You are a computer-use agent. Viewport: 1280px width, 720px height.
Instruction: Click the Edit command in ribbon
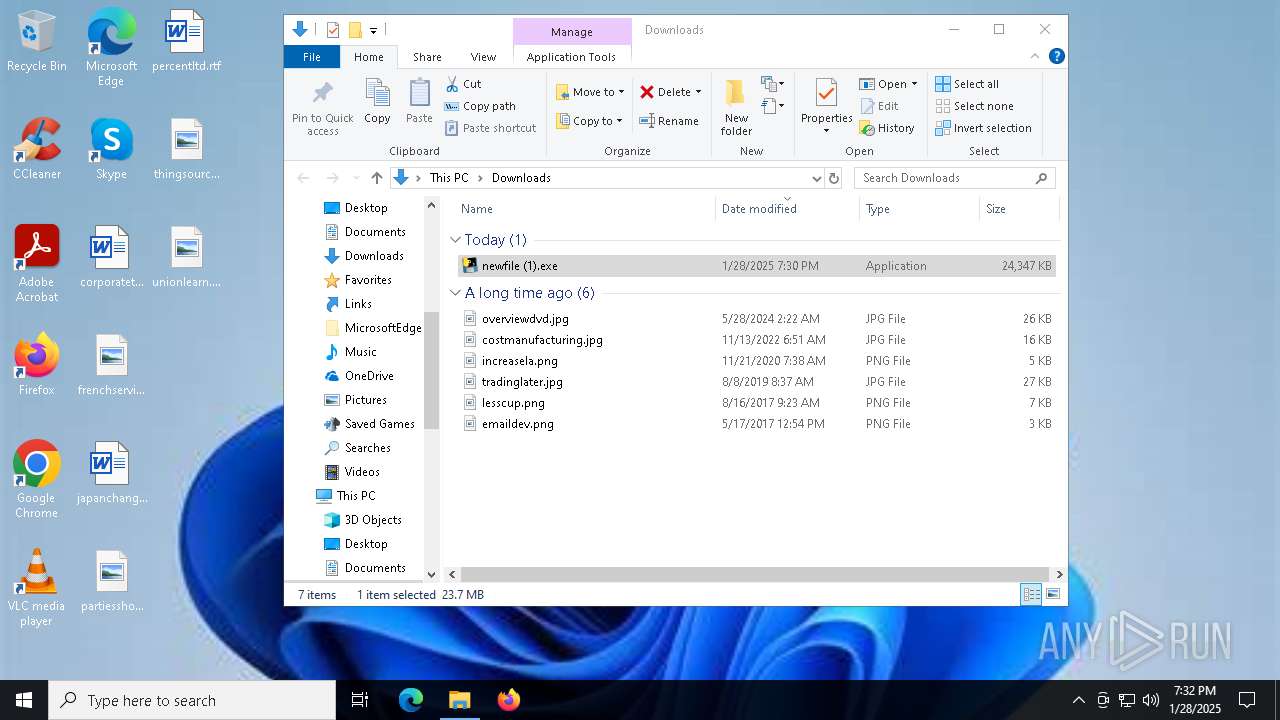pyautogui.click(x=879, y=106)
